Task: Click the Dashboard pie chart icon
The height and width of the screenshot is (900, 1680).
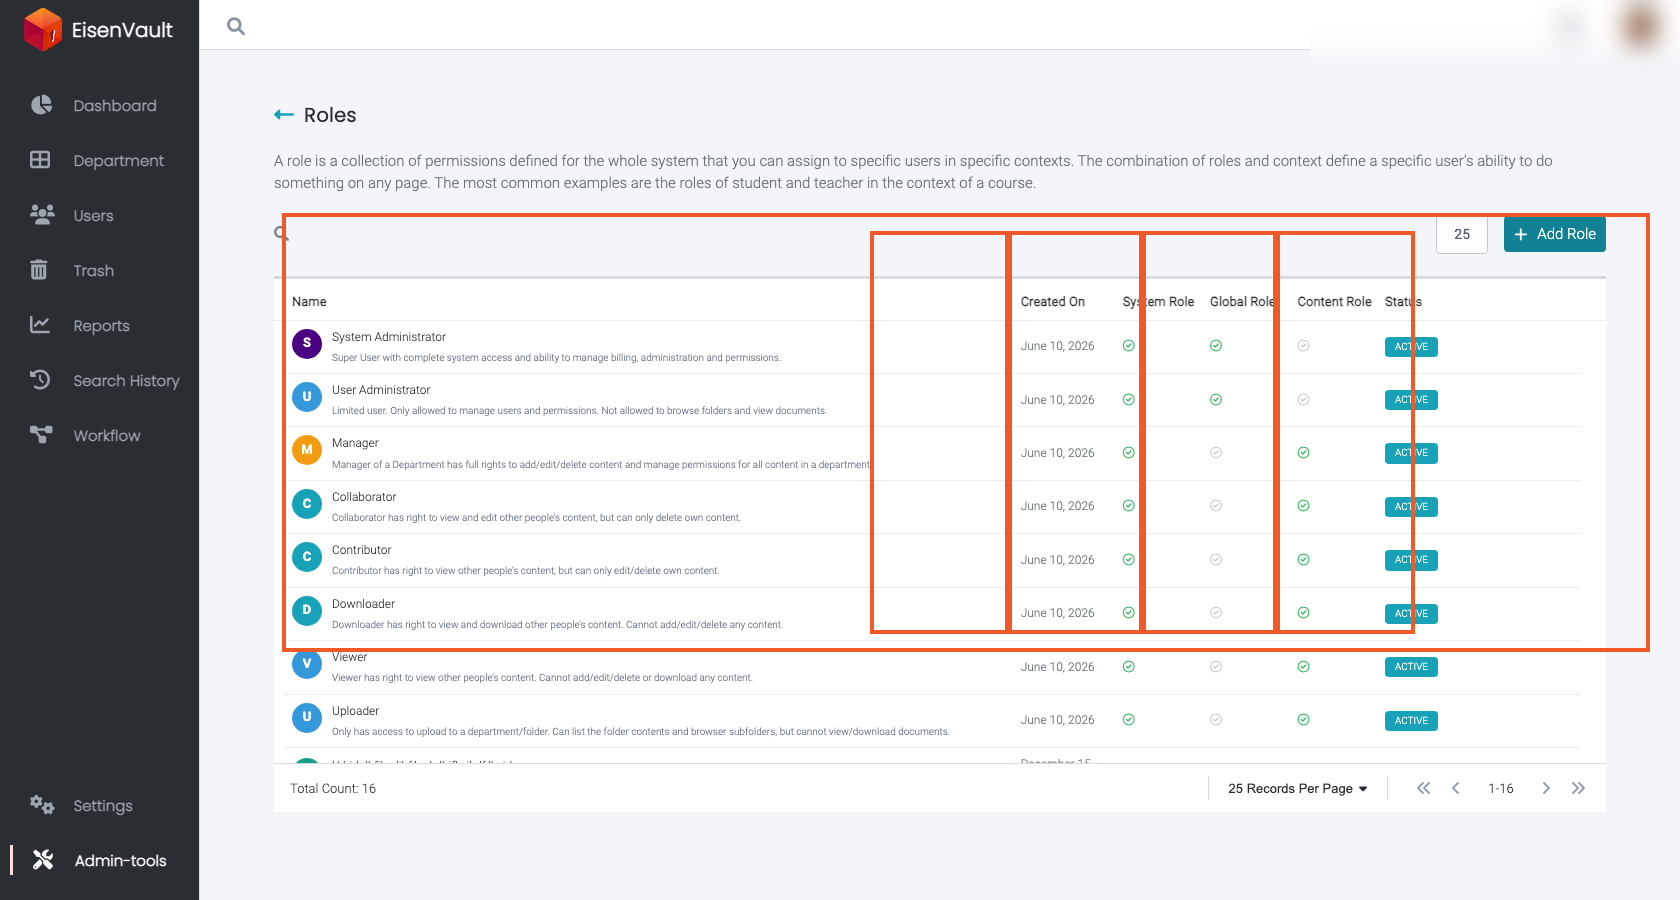Action: (41, 105)
